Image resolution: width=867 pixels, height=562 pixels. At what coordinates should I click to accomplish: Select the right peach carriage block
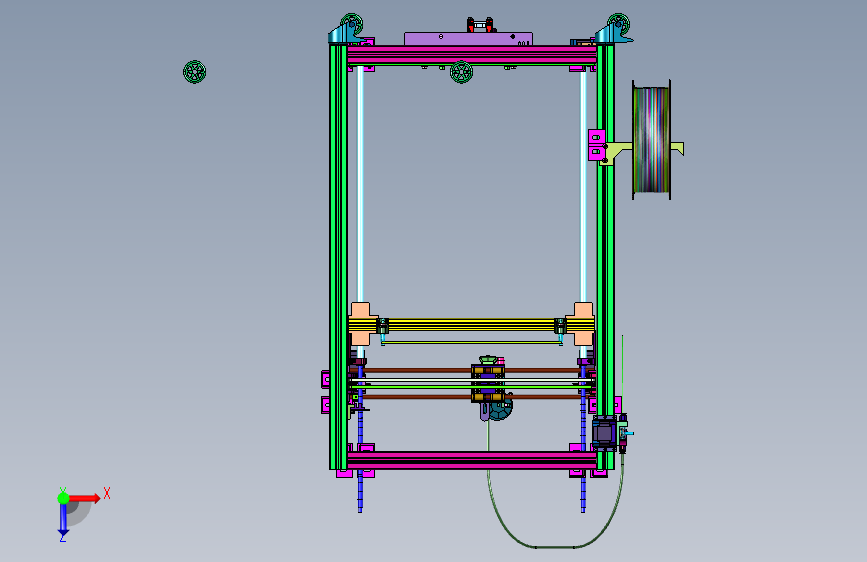[583, 324]
